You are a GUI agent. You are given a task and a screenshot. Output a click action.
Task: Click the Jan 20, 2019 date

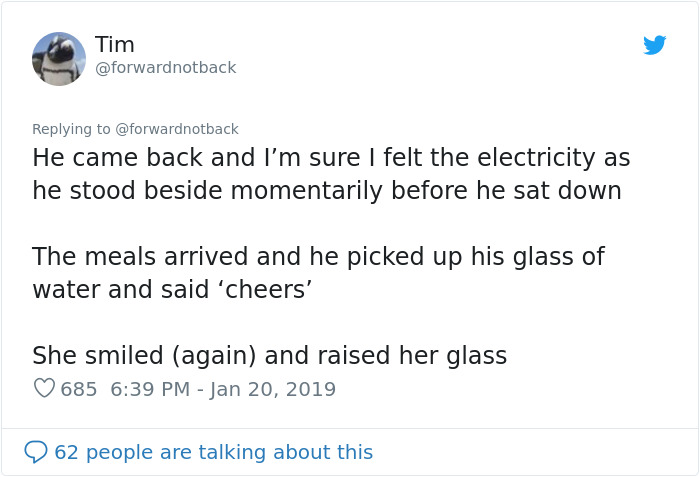tap(273, 389)
